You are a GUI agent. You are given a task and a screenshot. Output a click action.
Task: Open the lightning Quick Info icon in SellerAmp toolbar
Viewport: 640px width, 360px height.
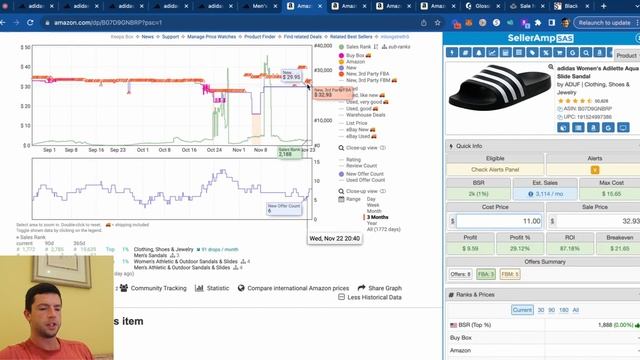pyautogui.click(x=451, y=53)
